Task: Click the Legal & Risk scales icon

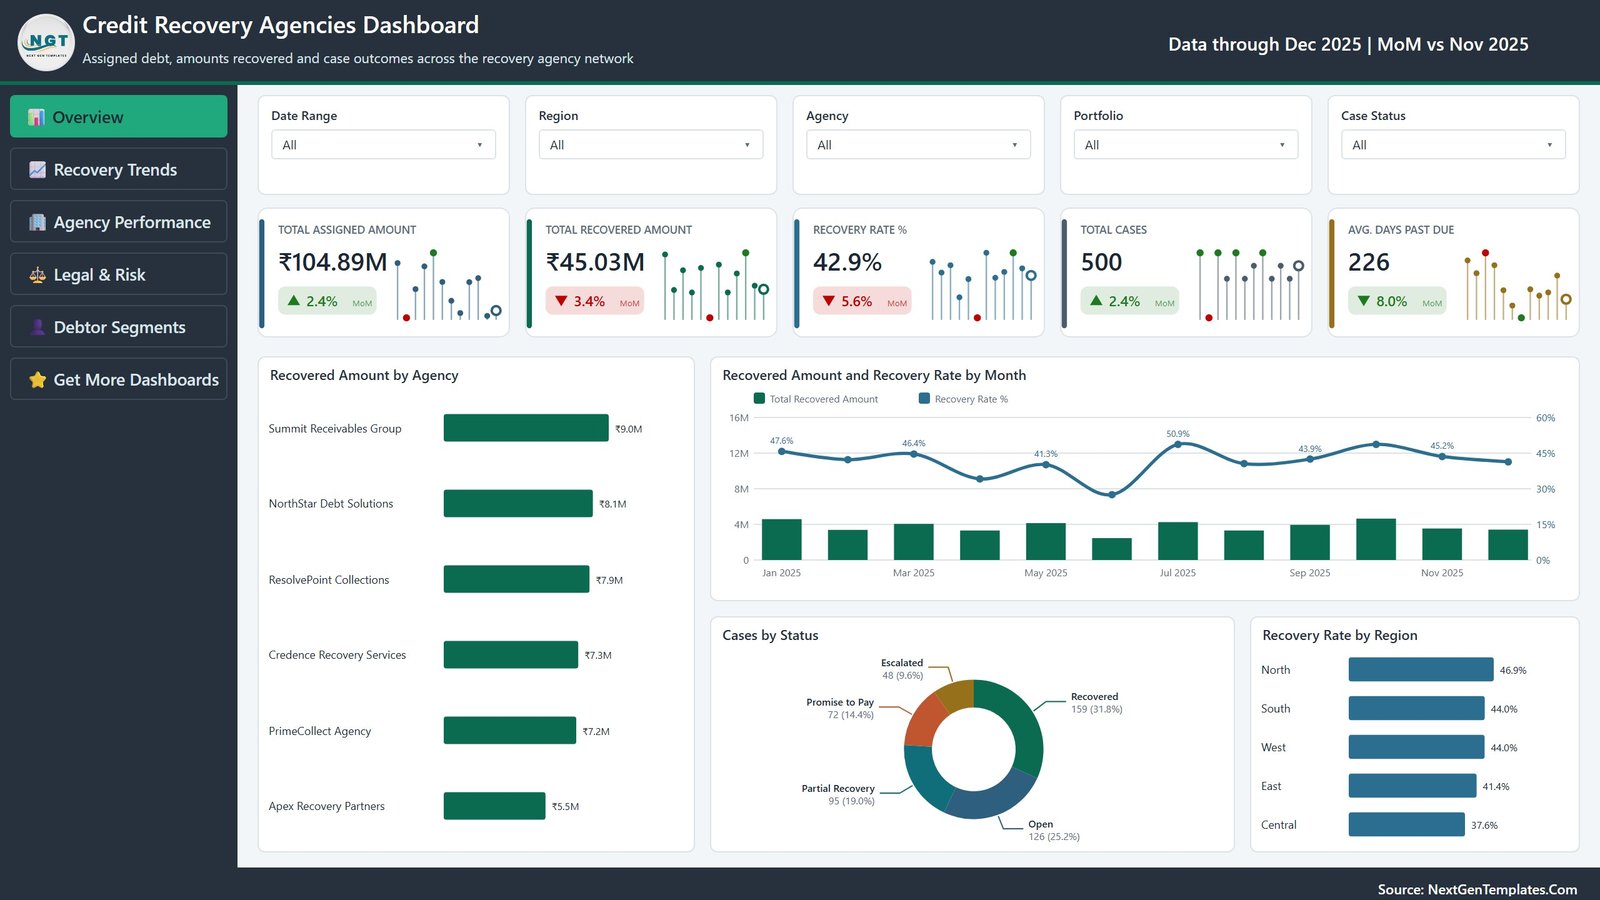Action: [x=37, y=275]
